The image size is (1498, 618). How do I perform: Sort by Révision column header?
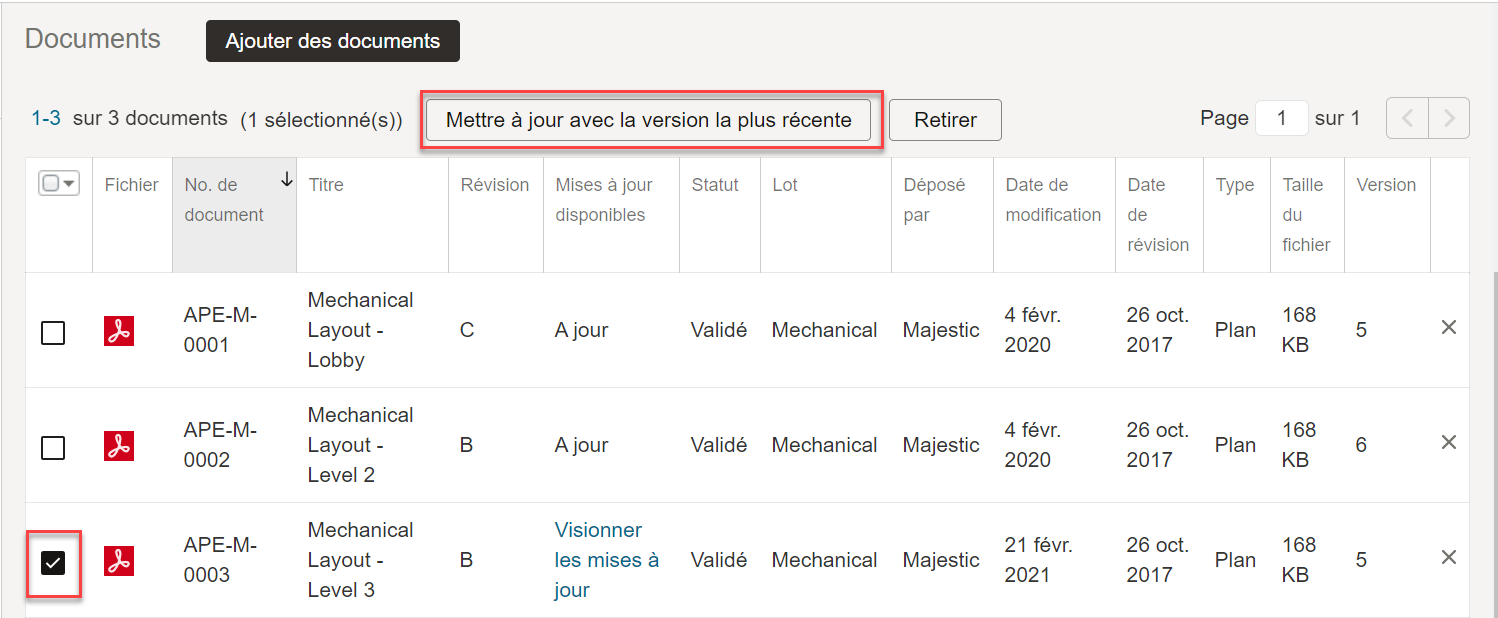(x=495, y=185)
